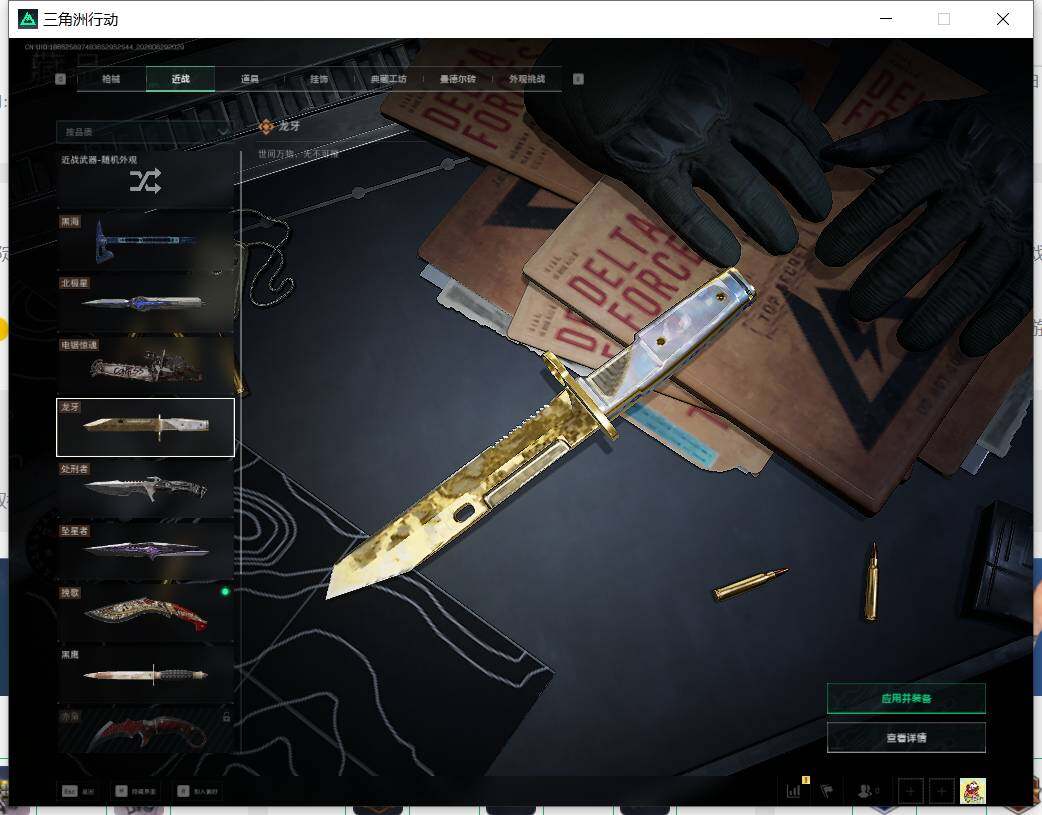Select the 黑鹰 knife skin

(146, 674)
